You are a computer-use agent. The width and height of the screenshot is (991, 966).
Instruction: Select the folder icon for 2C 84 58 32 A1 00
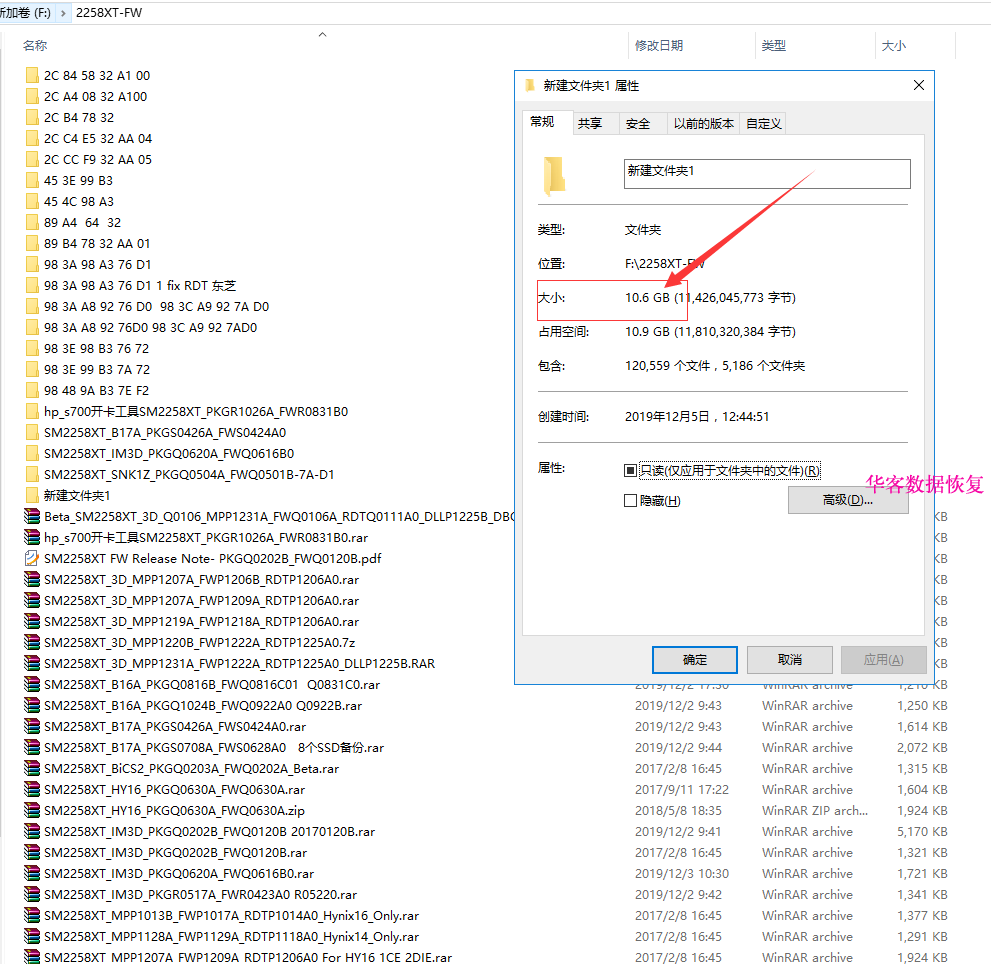tap(32, 76)
